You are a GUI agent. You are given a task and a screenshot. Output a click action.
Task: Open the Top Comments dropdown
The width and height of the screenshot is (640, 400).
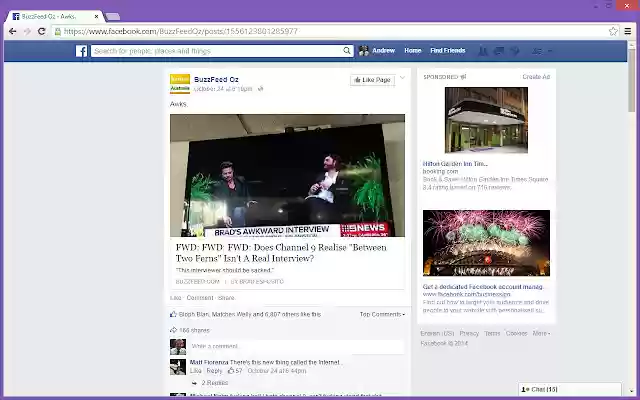[382, 314]
